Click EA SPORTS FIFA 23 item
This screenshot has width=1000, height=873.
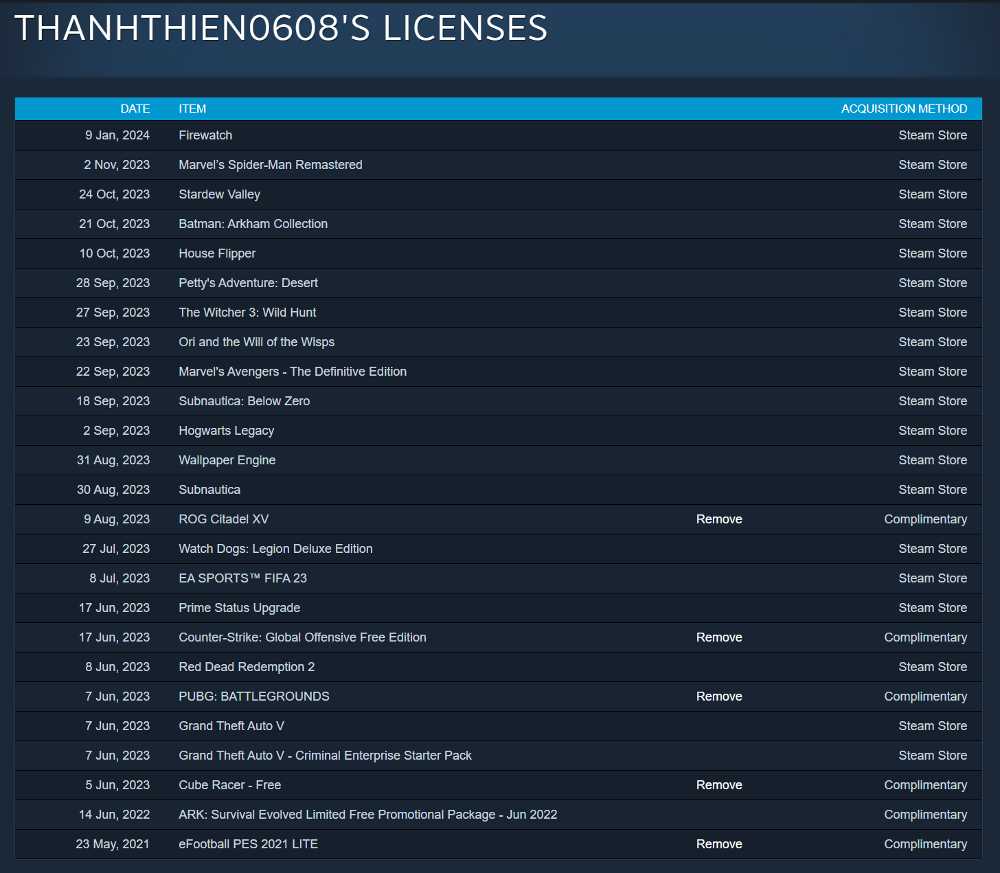(243, 578)
